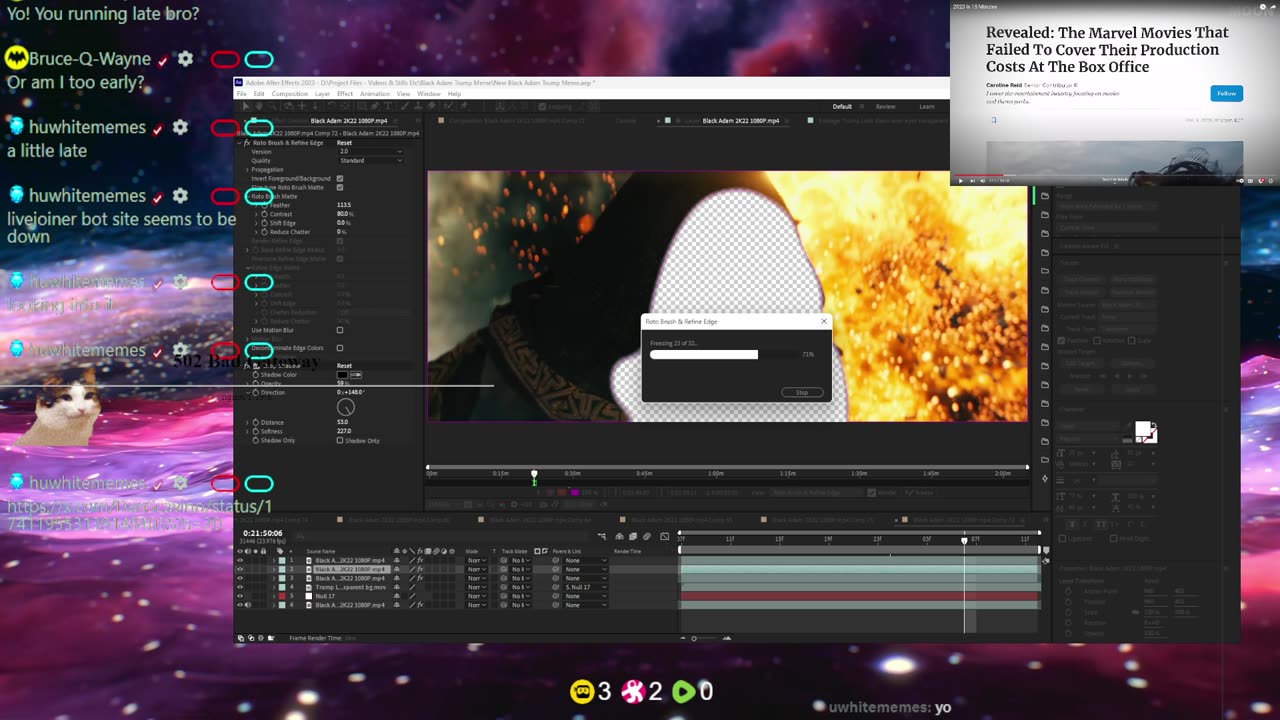Collapse the Roto Brush Matte group
The image size is (1280, 720).
248,196
